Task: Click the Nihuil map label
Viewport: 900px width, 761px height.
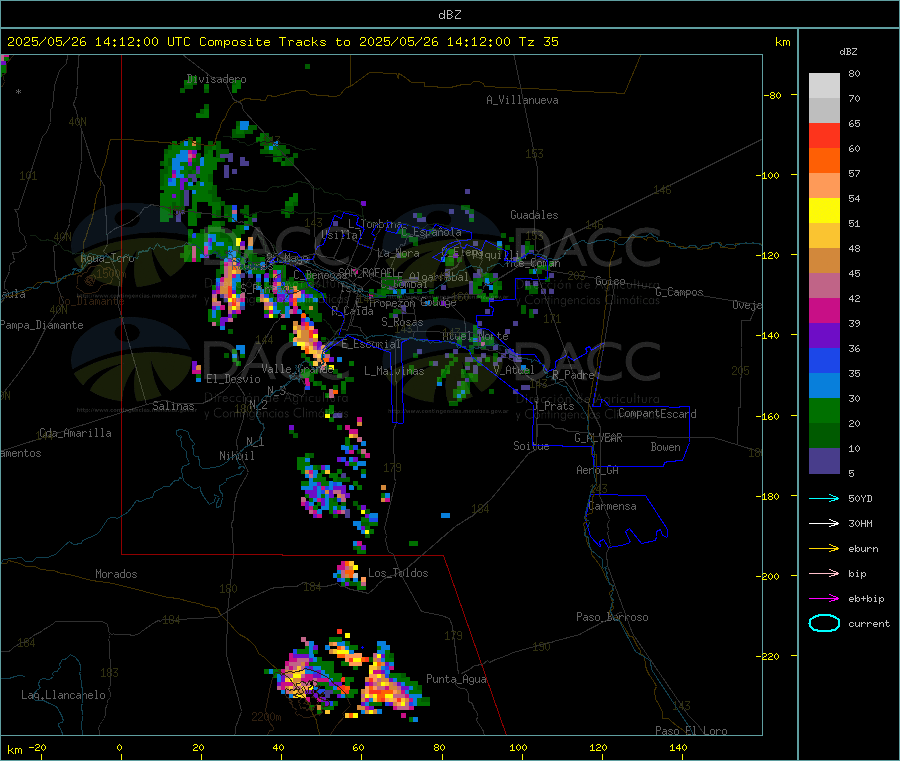Action: click(x=237, y=456)
